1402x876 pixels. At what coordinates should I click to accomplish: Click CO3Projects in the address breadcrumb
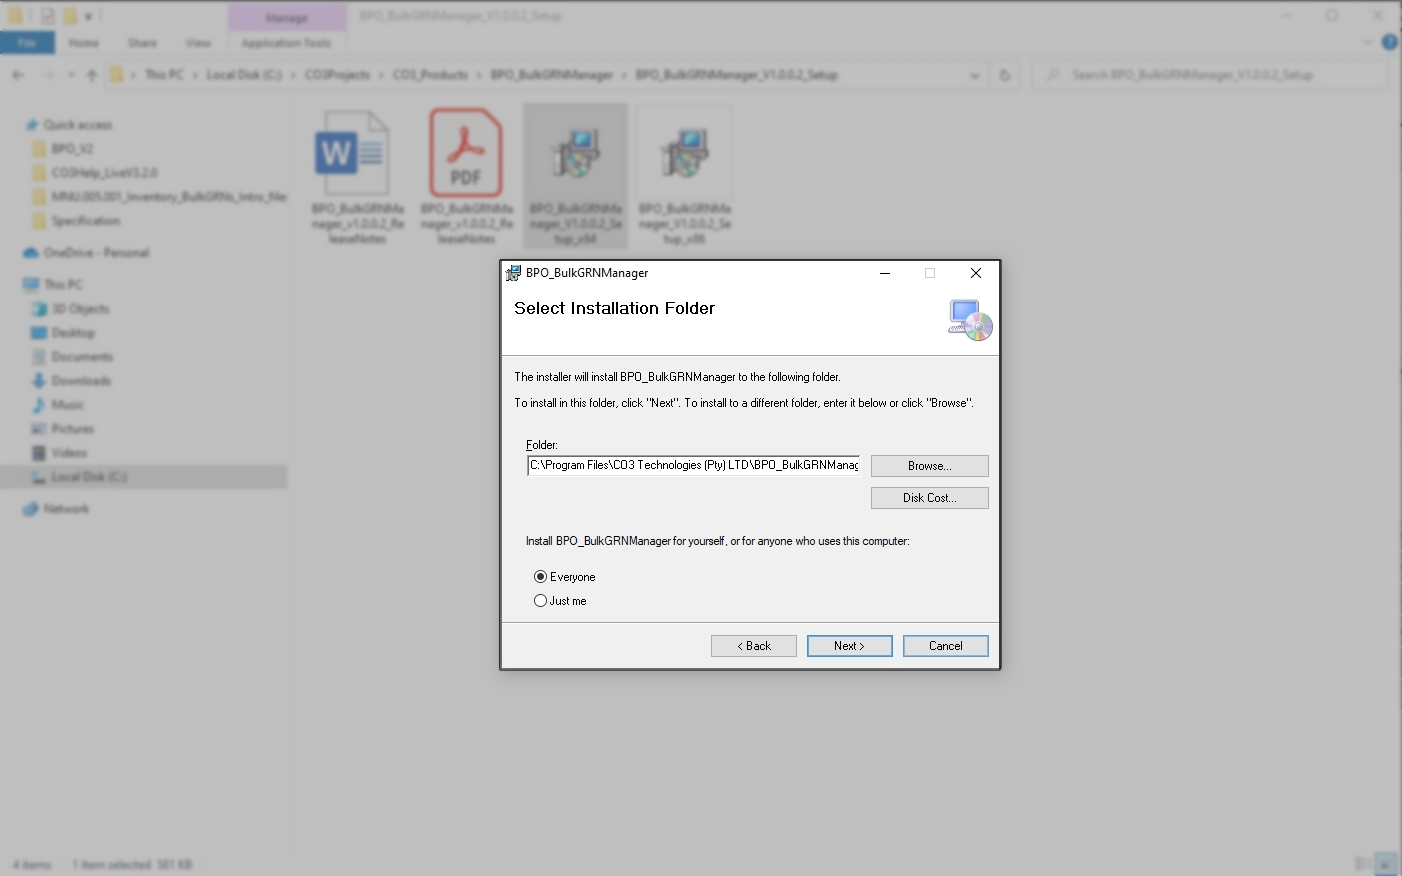(x=337, y=75)
